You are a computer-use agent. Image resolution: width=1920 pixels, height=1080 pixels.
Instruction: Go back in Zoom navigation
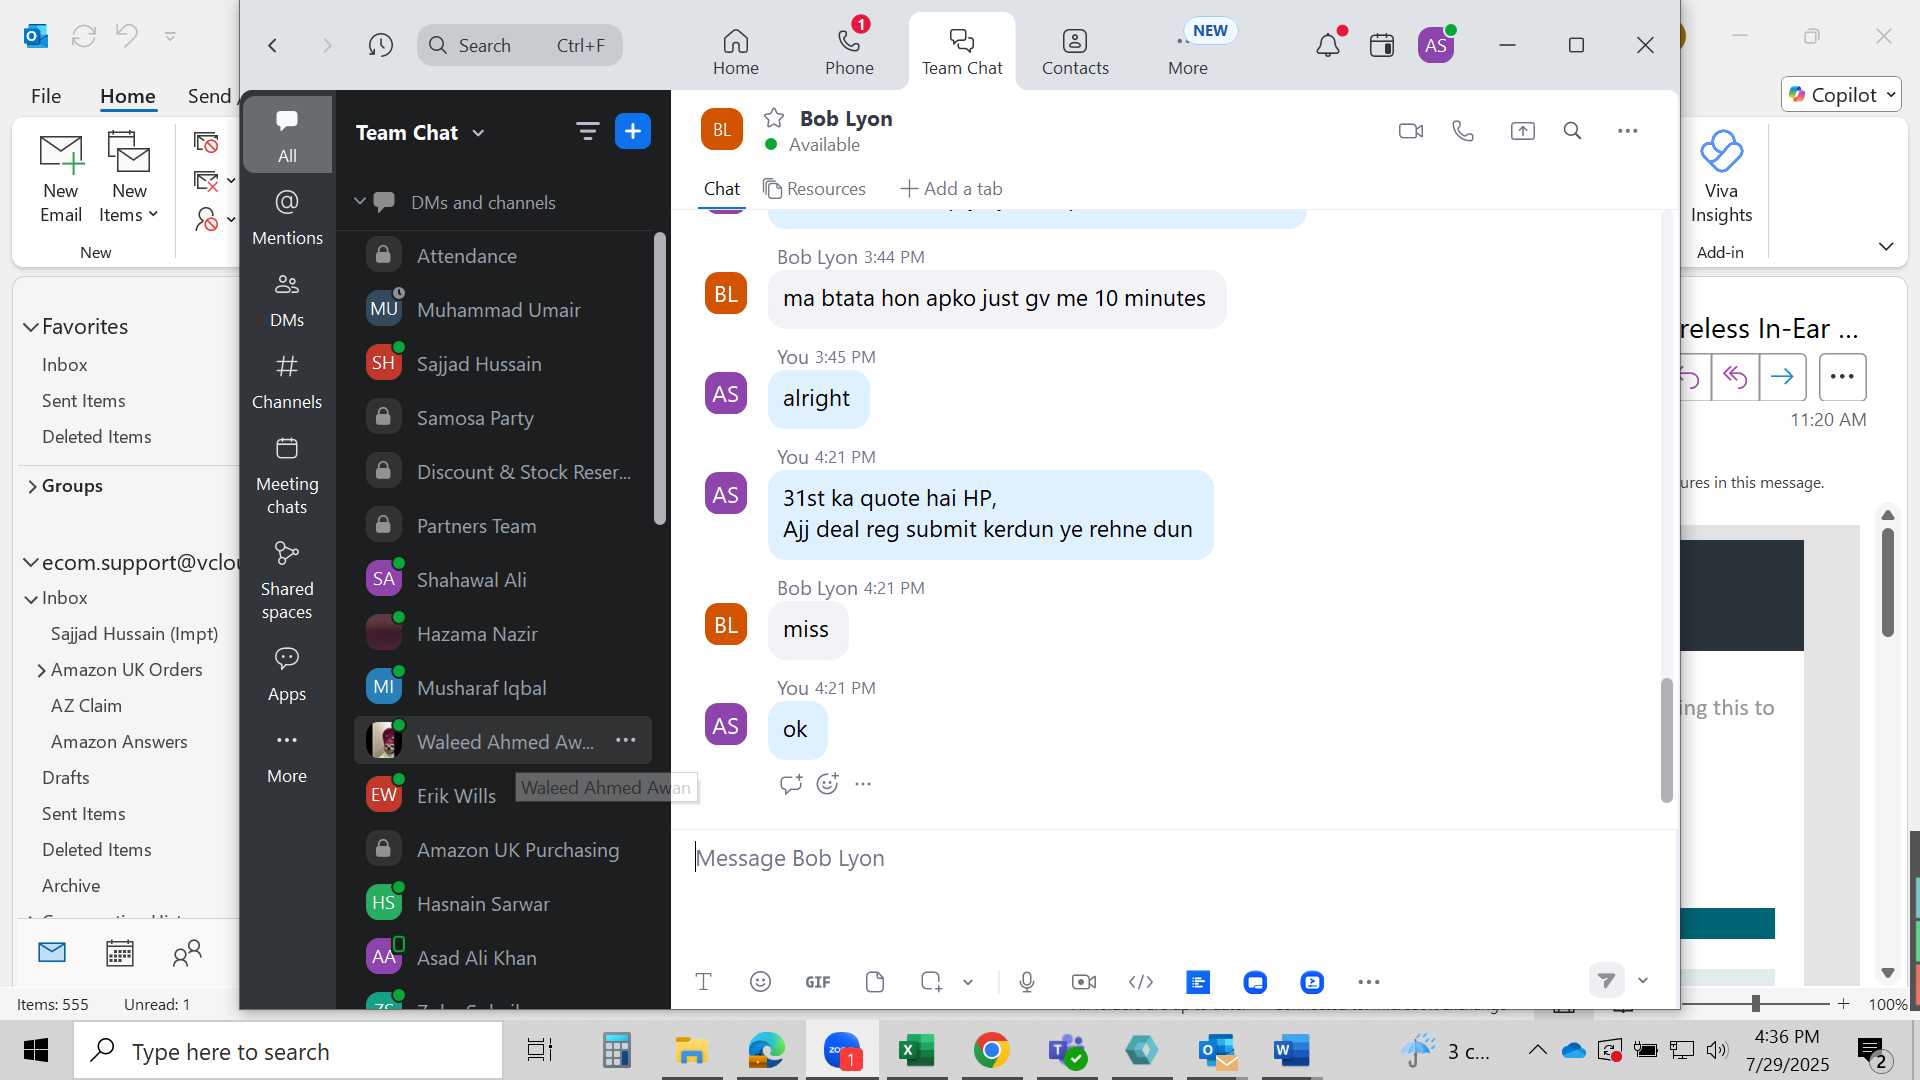click(272, 45)
